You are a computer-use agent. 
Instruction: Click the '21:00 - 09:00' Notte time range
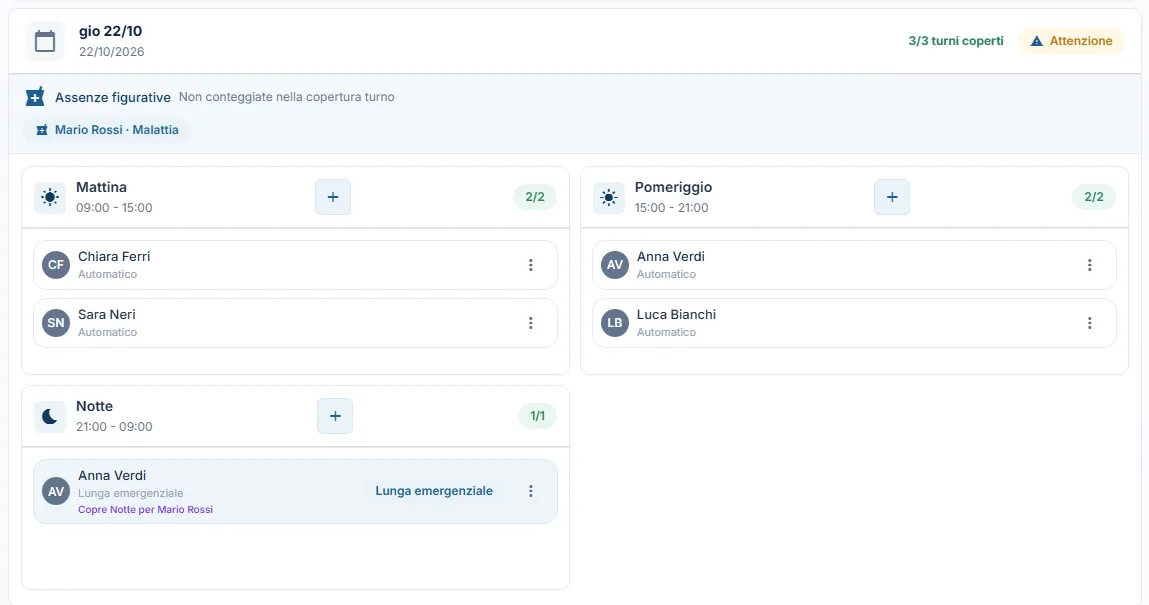point(114,427)
